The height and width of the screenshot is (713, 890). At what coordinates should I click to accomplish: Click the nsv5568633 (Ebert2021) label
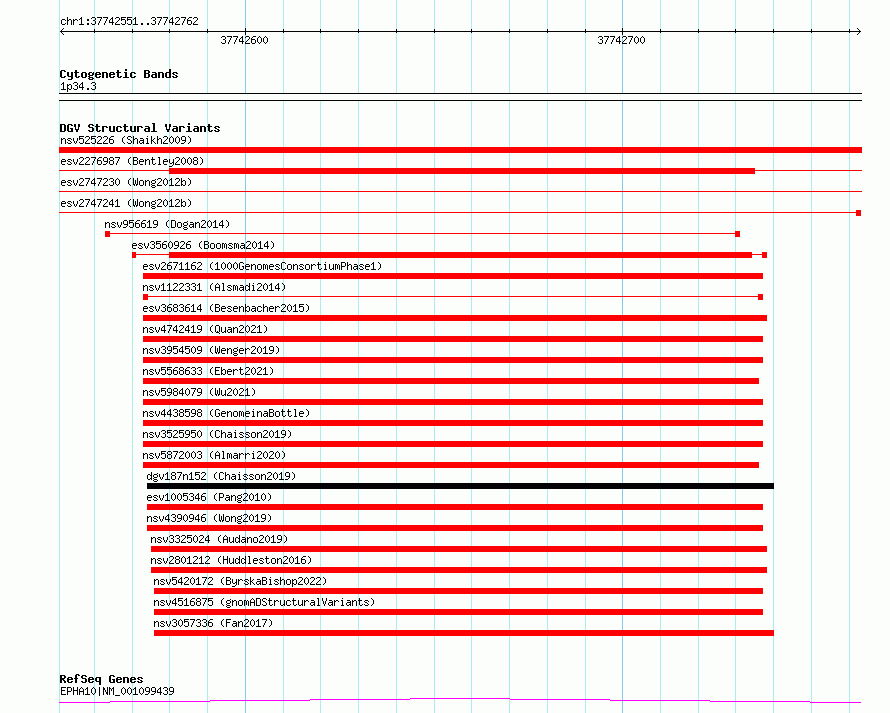[208, 371]
